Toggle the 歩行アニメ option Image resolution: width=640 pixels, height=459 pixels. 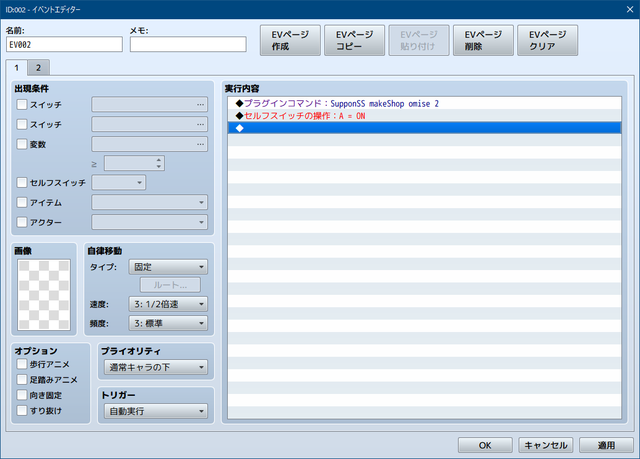(x=22, y=364)
